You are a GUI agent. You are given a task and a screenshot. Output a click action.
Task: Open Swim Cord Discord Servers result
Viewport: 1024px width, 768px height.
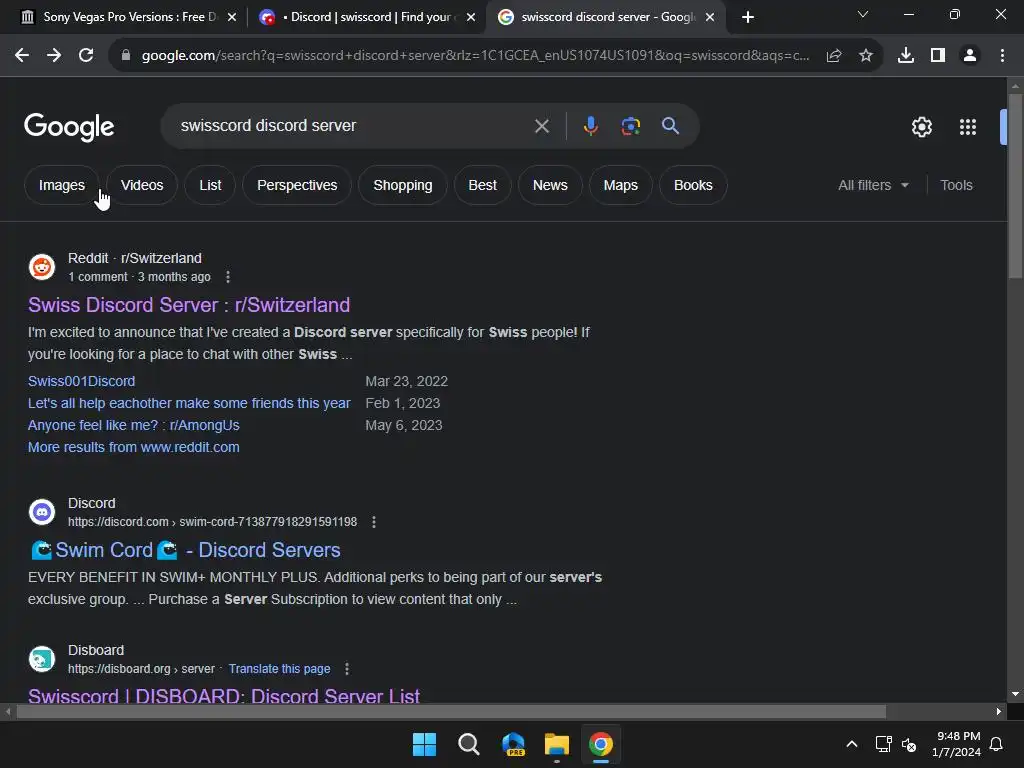pyautogui.click(x=185, y=550)
